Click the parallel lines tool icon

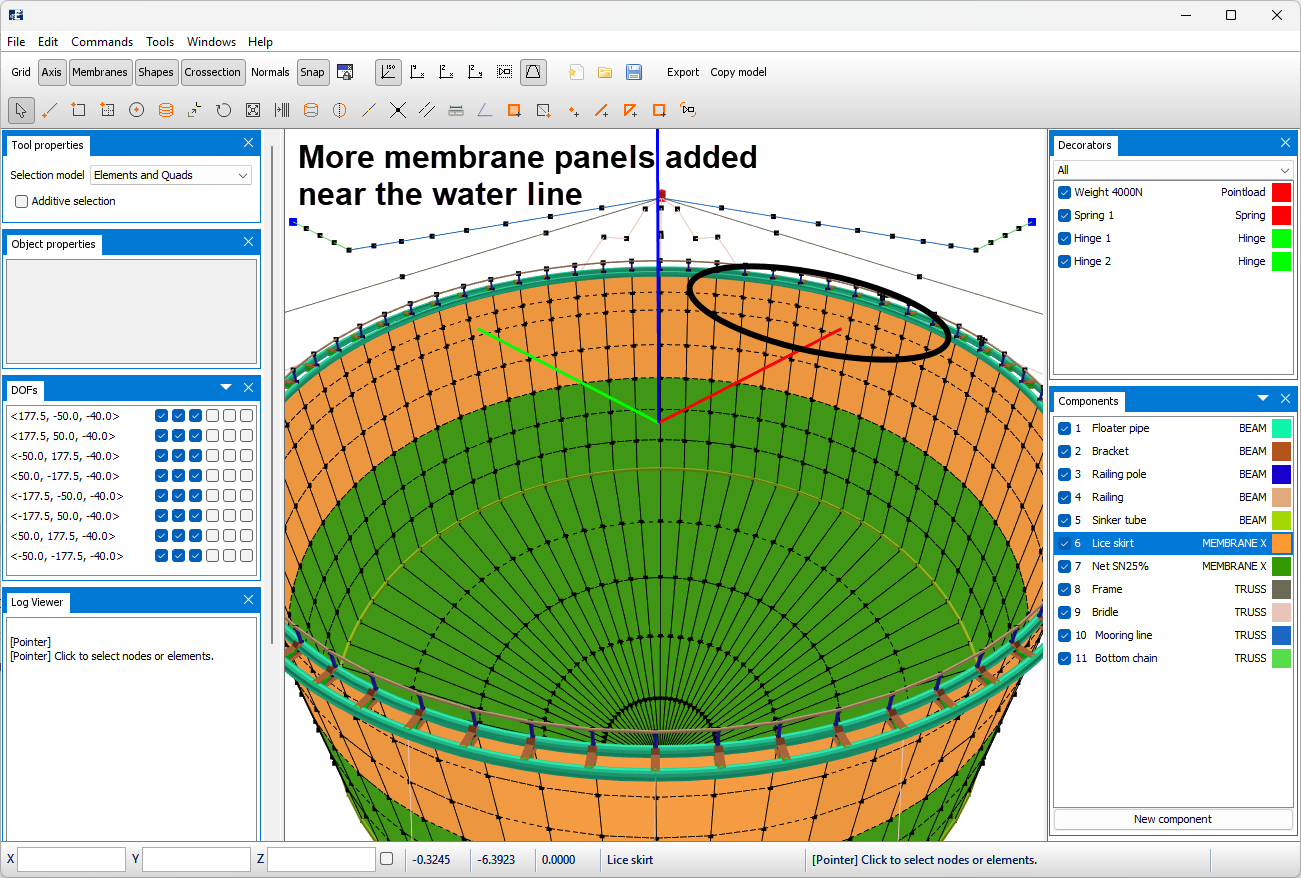pos(427,110)
